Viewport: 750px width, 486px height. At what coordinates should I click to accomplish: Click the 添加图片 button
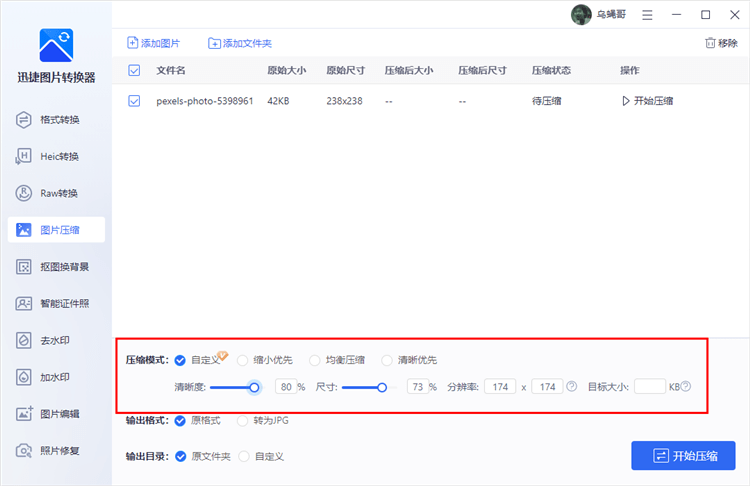(x=154, y=43)
